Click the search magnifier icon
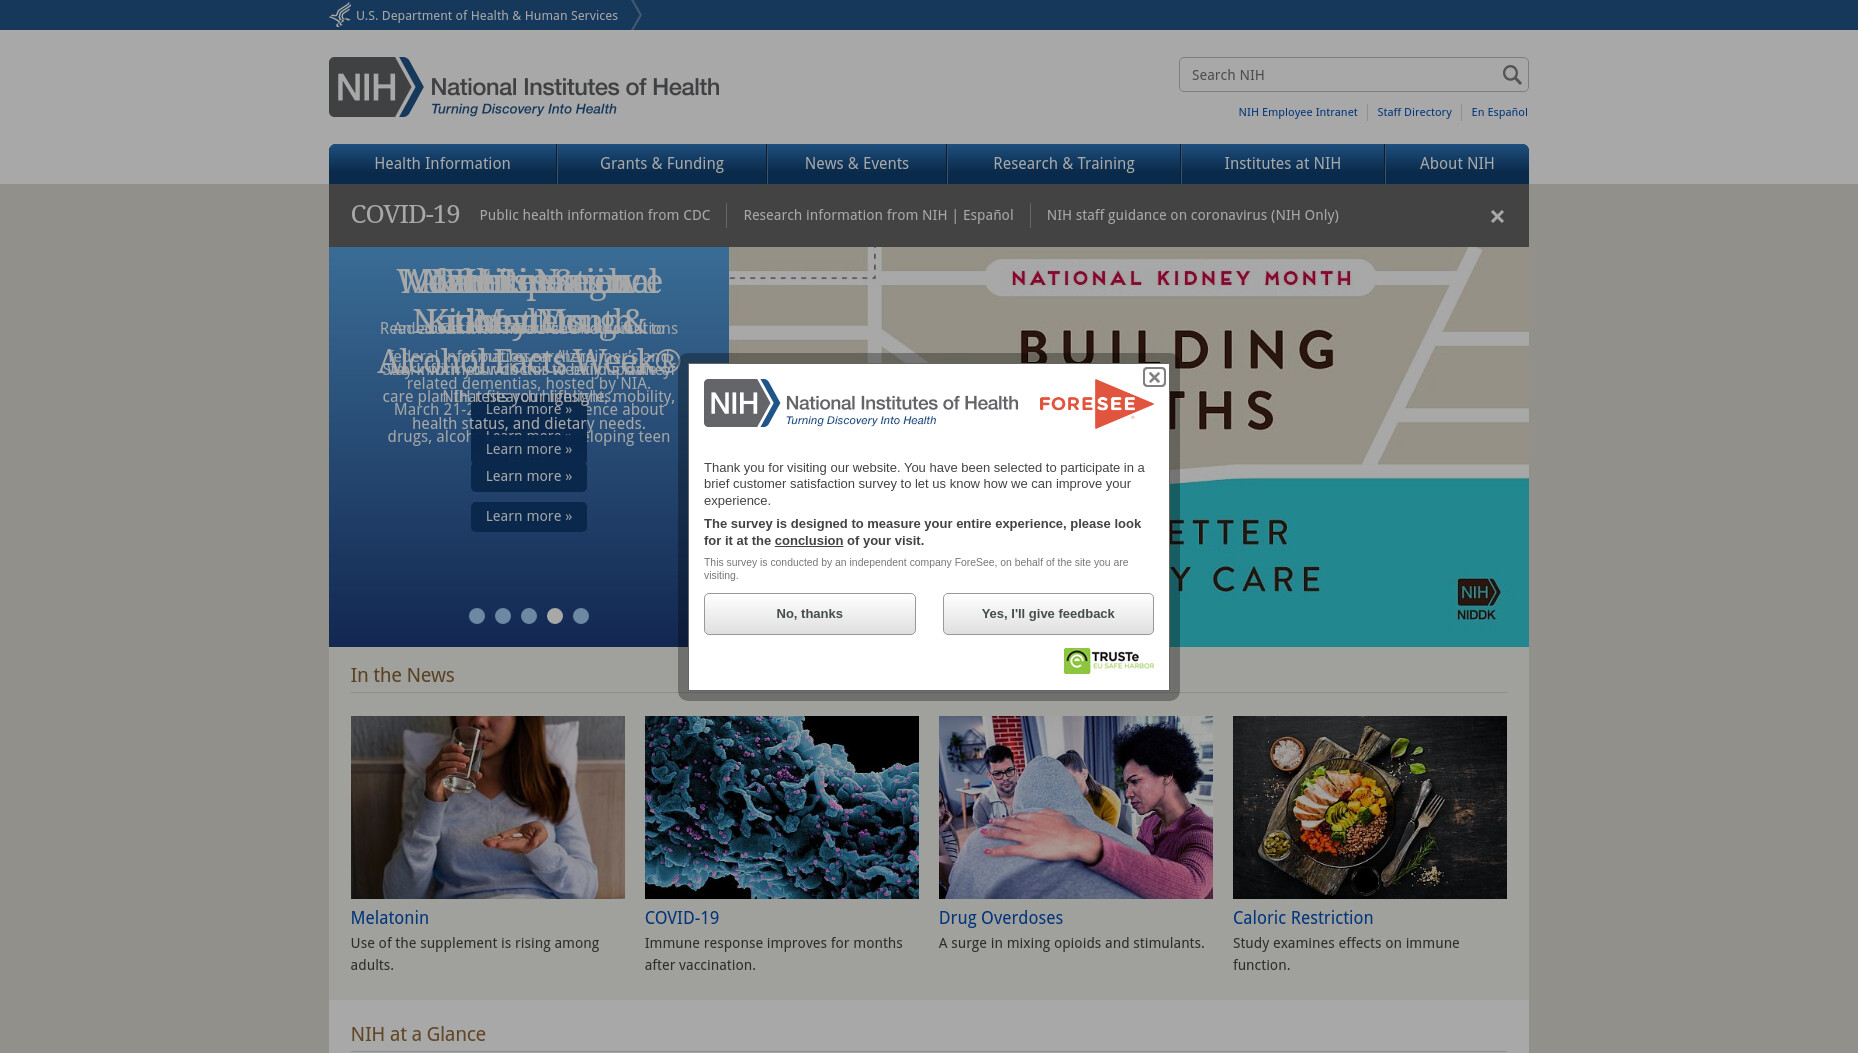Screen dimensions: 1858x1053 point(1511,75)
